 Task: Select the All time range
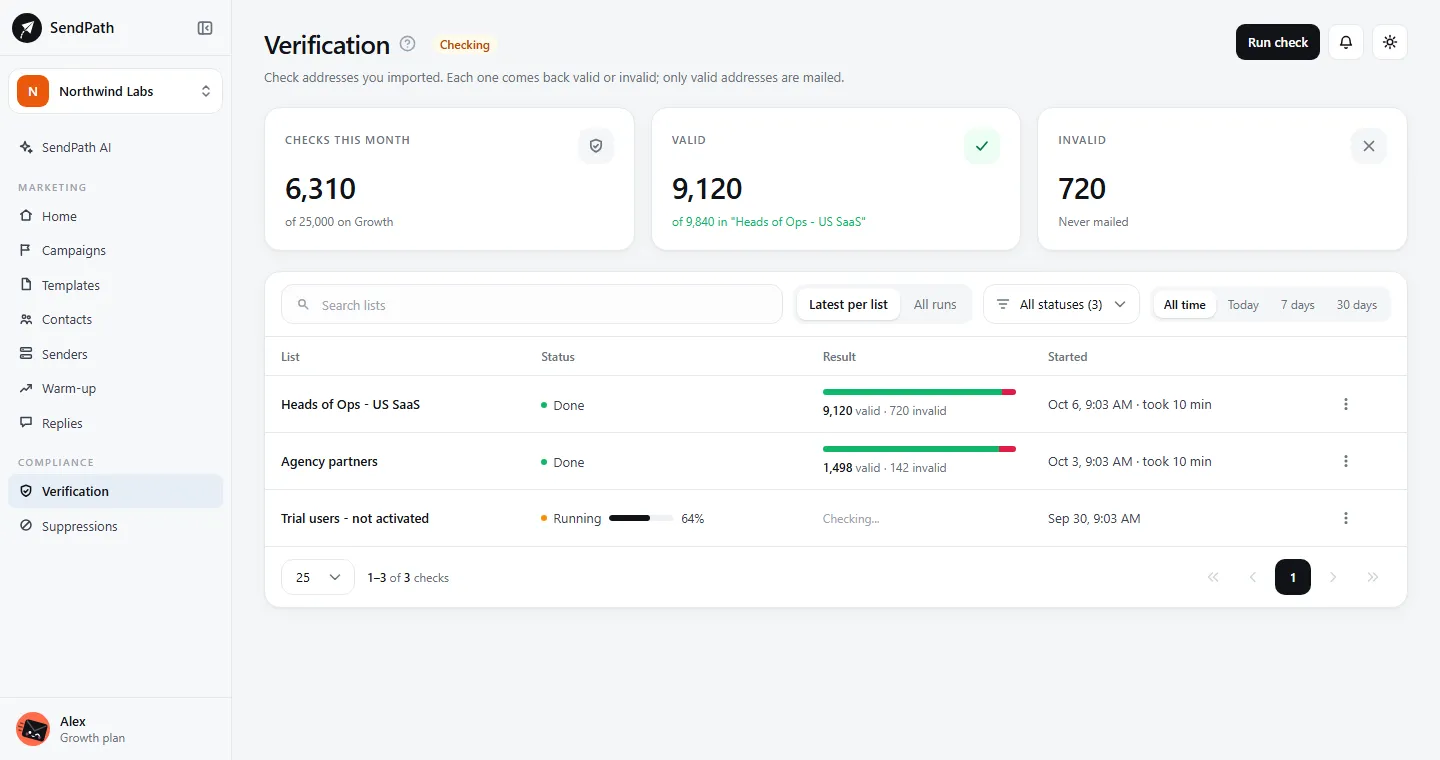tap(1185, 304)
